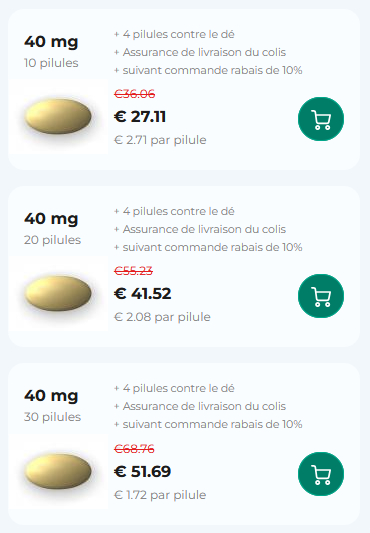Click the '30 pilules' quantity label
Screen dimensions: 370x533
52,417
